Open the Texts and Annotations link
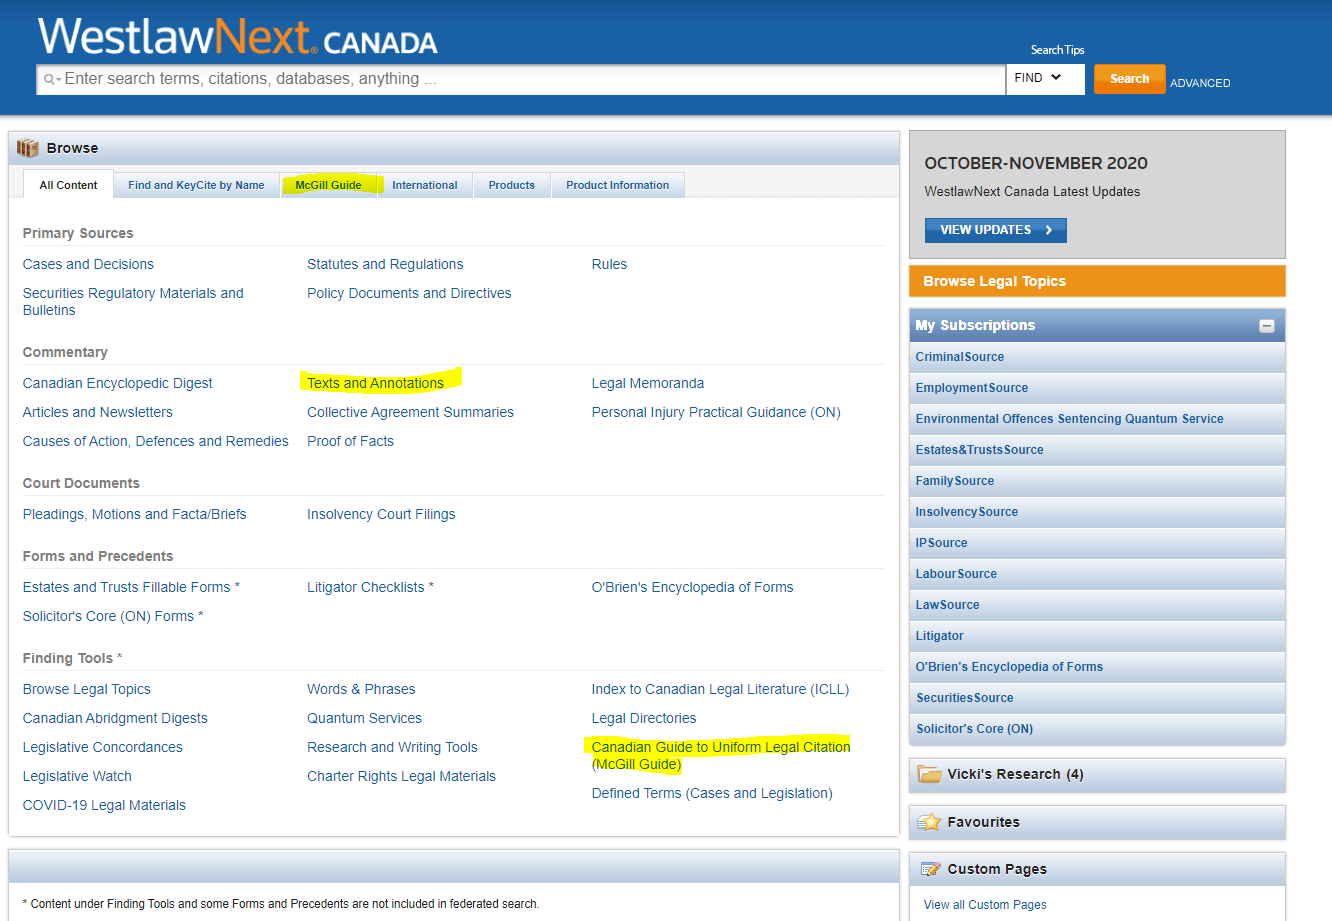This screenshot has height=921, width=1332. pyautogui.click(x=376, y=382)
